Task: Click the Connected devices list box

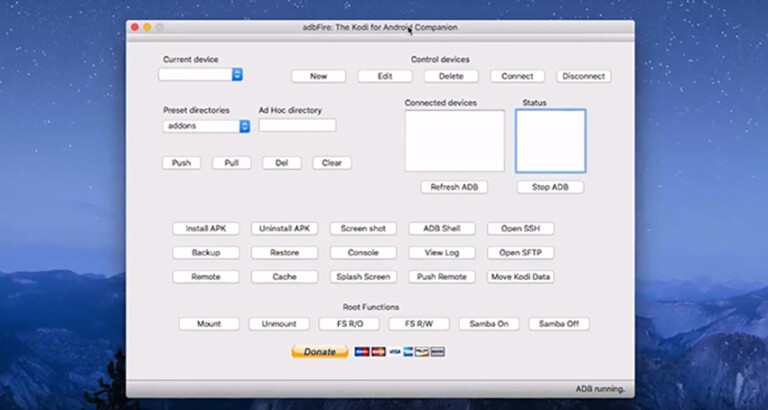Action: click(x=455, y=141)
